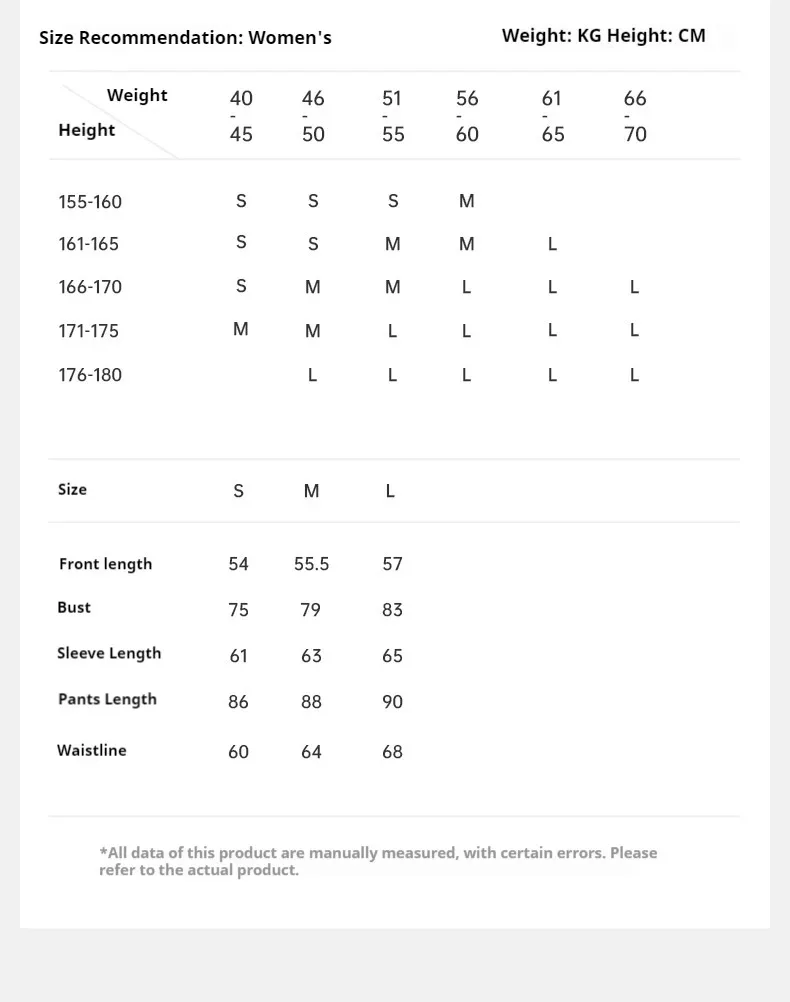Click the manual measurement disclaimer footnote

click(x=378, y=861)
